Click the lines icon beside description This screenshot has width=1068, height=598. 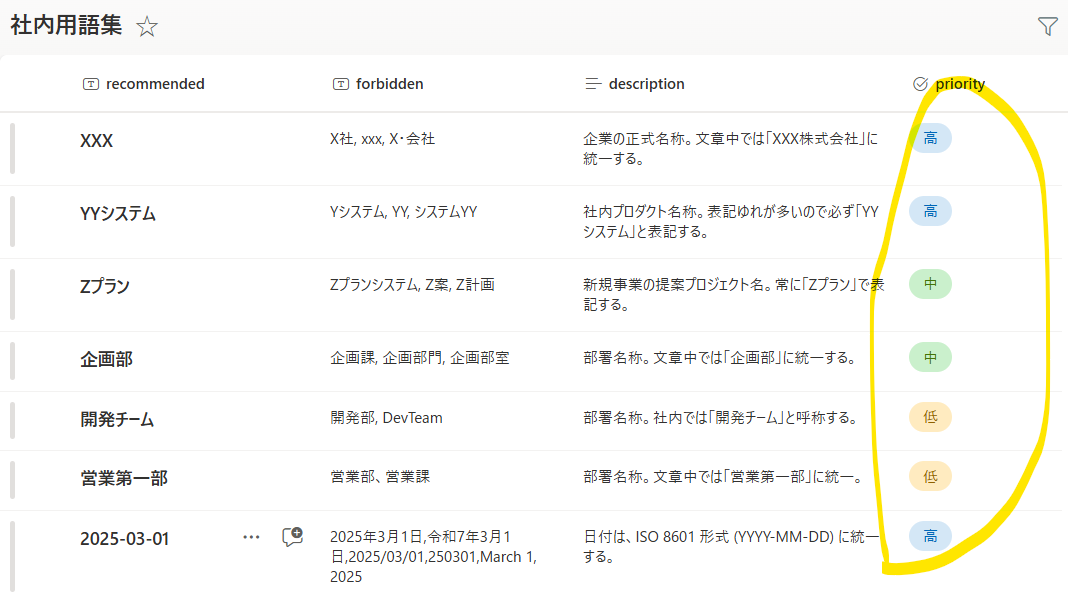(593, 84)
